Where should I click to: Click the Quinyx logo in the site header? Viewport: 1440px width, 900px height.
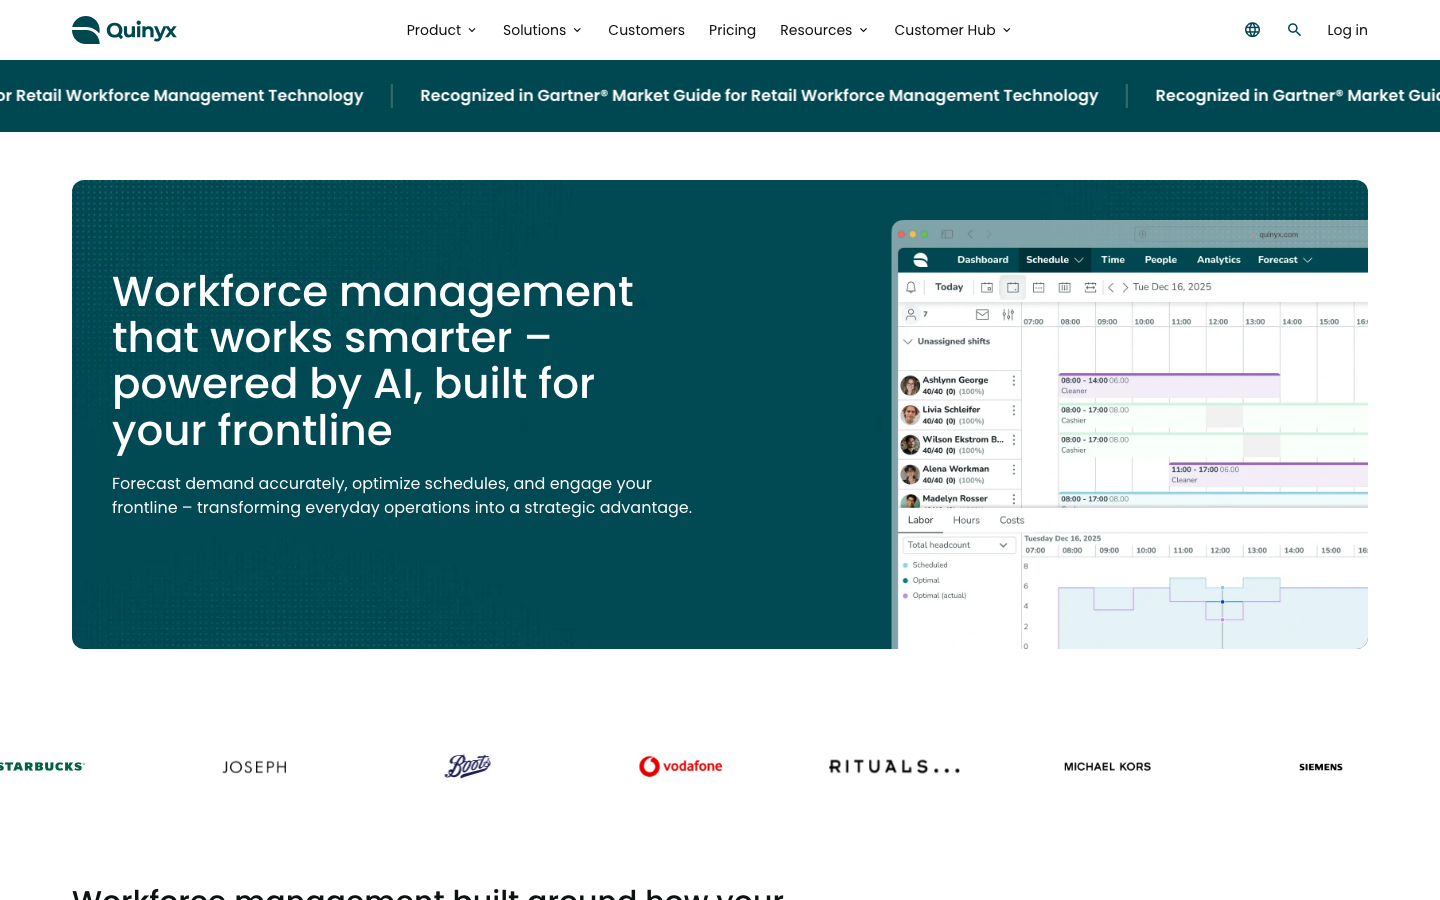coord(124,30)
